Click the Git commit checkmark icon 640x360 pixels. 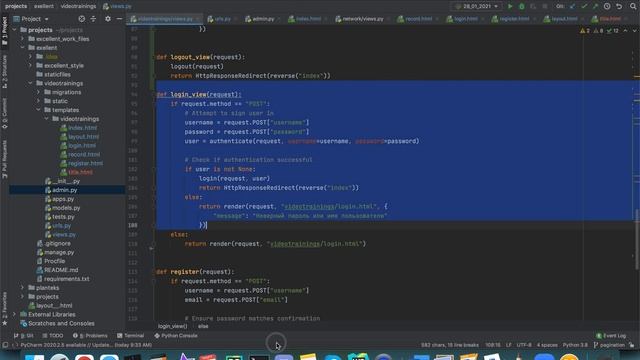(584, 6)
